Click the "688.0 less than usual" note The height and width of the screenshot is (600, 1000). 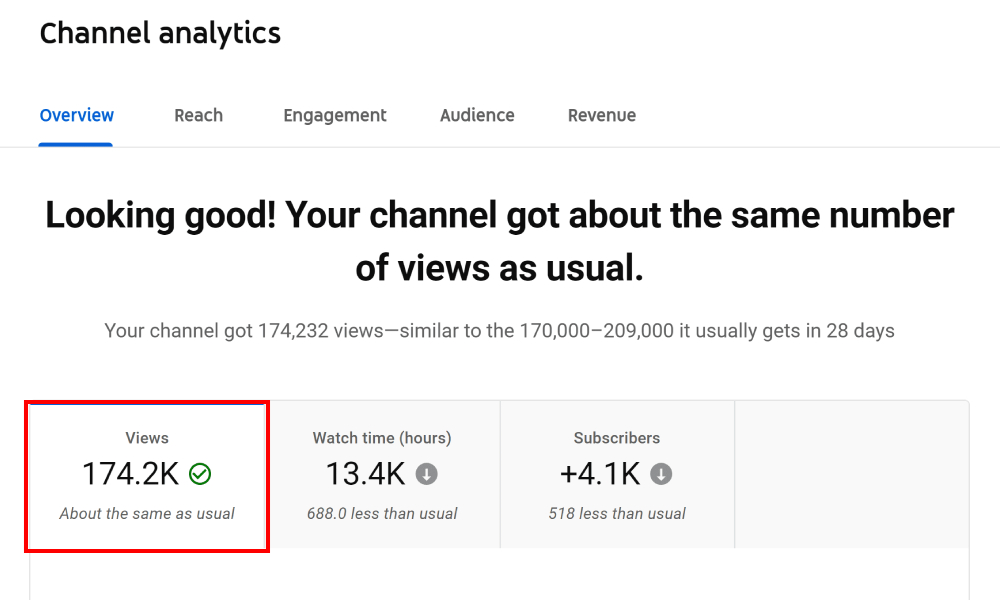(382, 514)
